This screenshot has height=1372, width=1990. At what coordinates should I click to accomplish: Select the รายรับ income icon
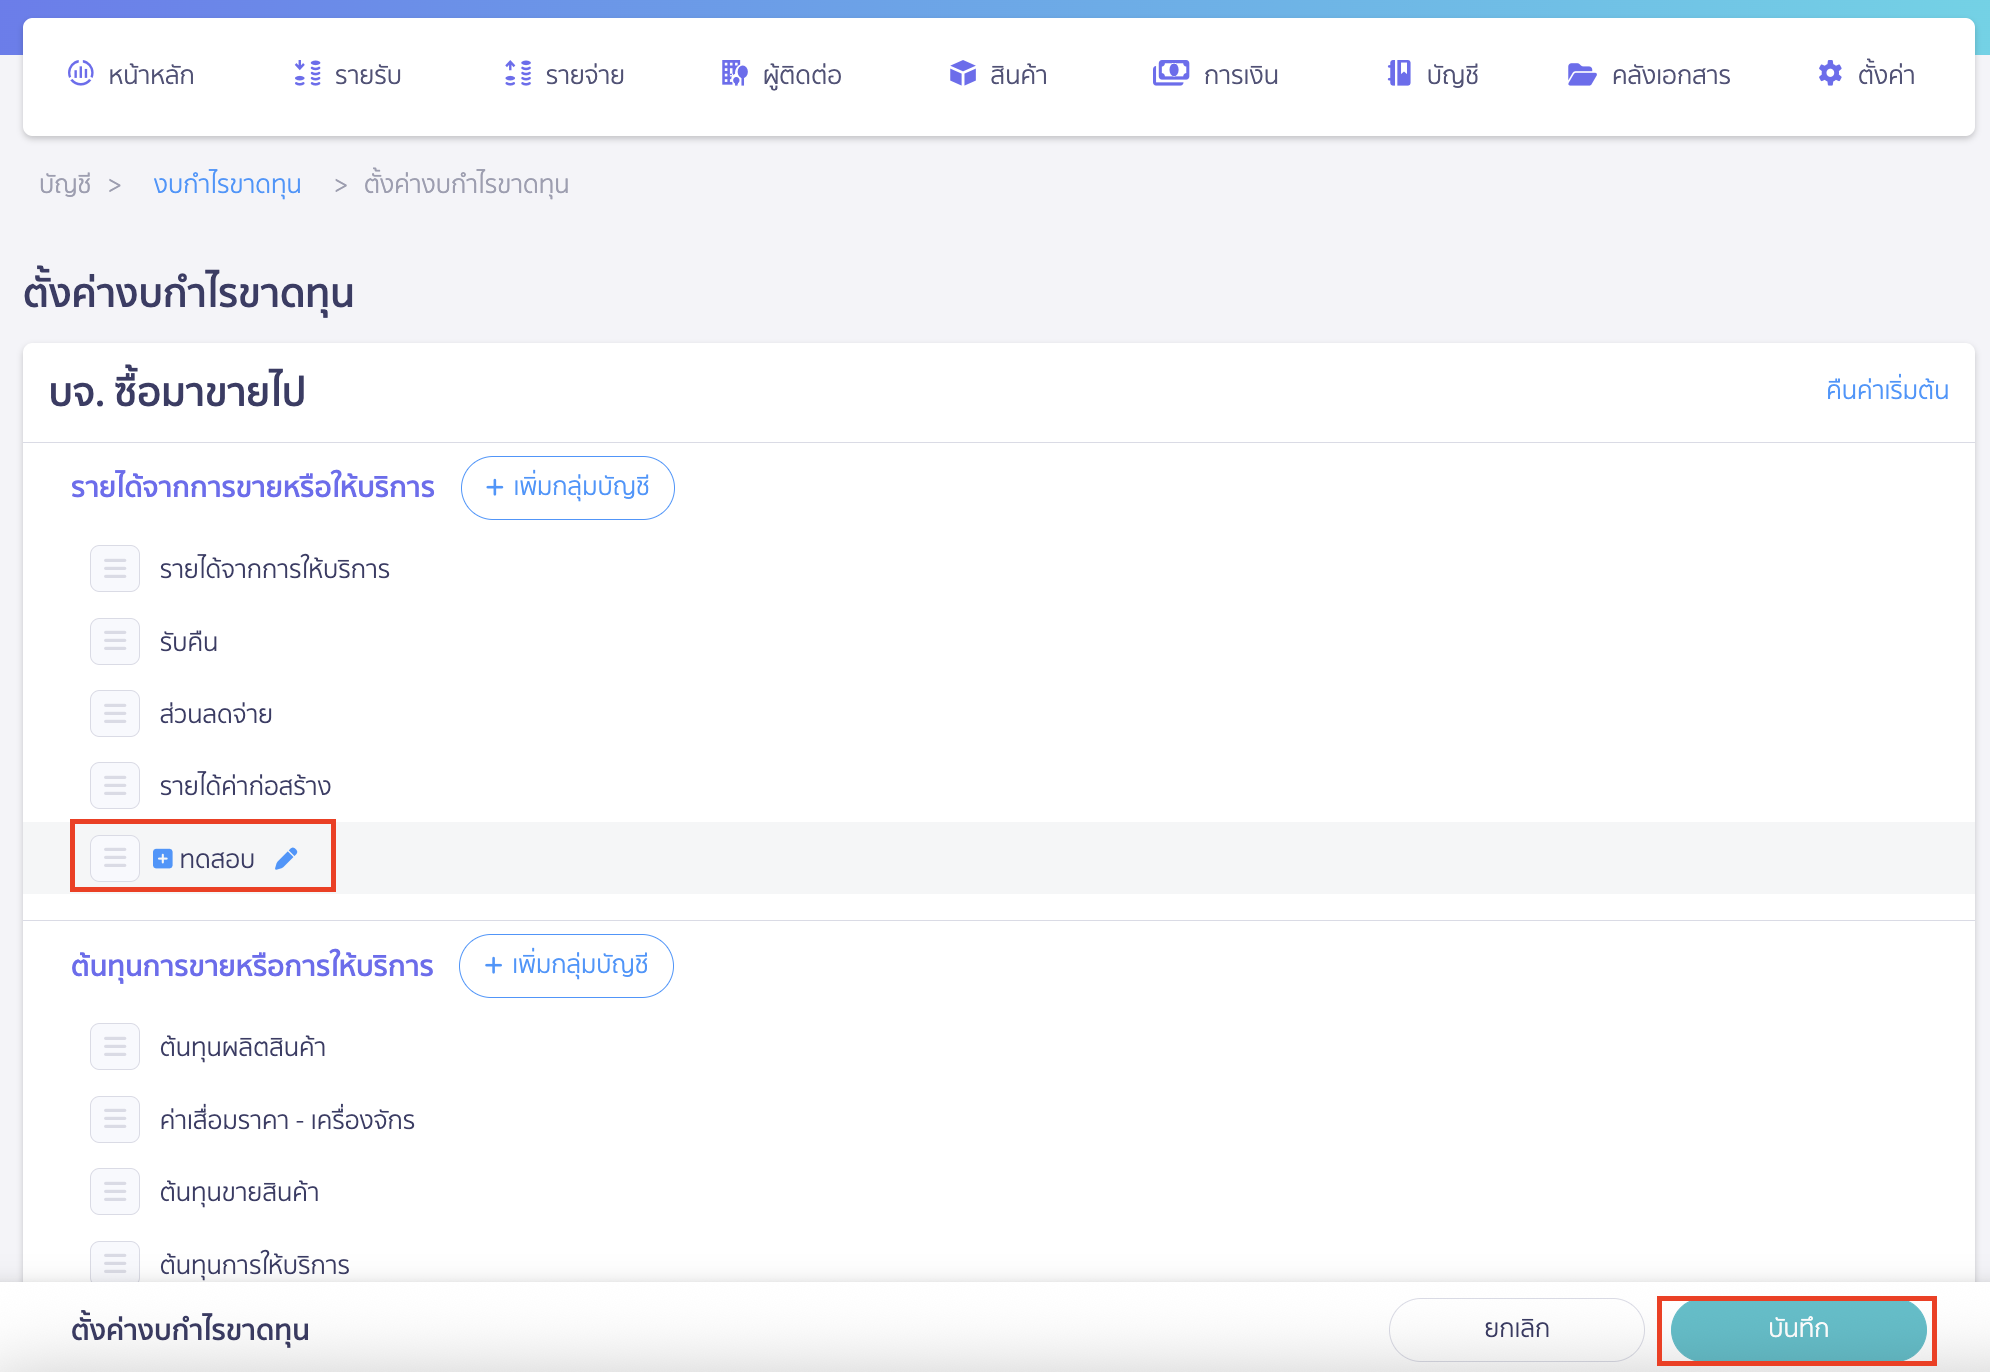[x=306, y=73]
